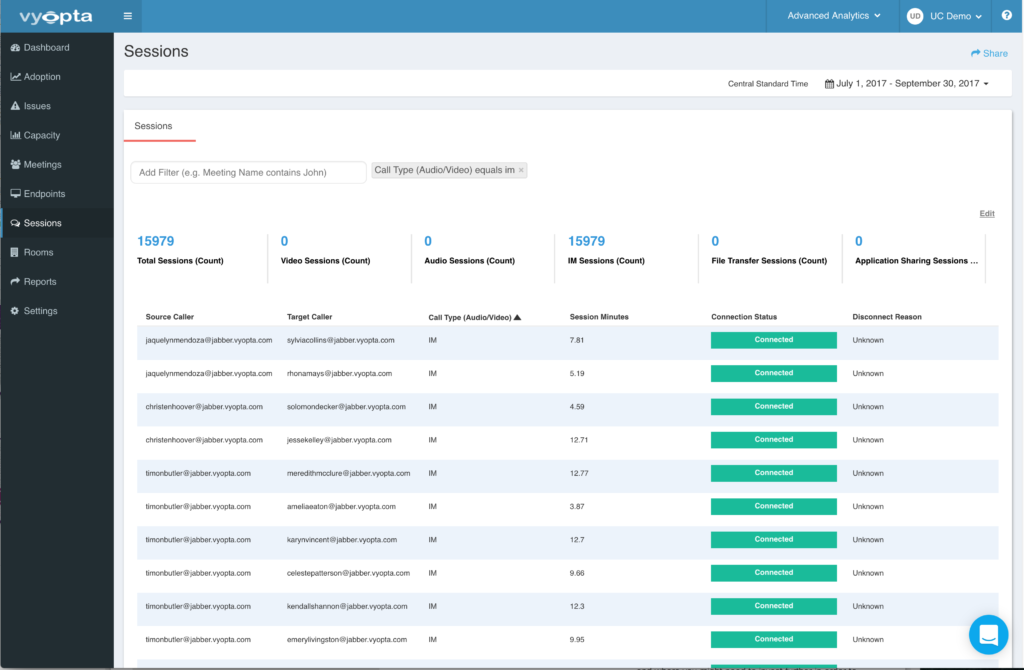1024x670 pixels.
Task: Click solomondecker@jabber.vyopta.com cell
Action: tap(346, 407)
